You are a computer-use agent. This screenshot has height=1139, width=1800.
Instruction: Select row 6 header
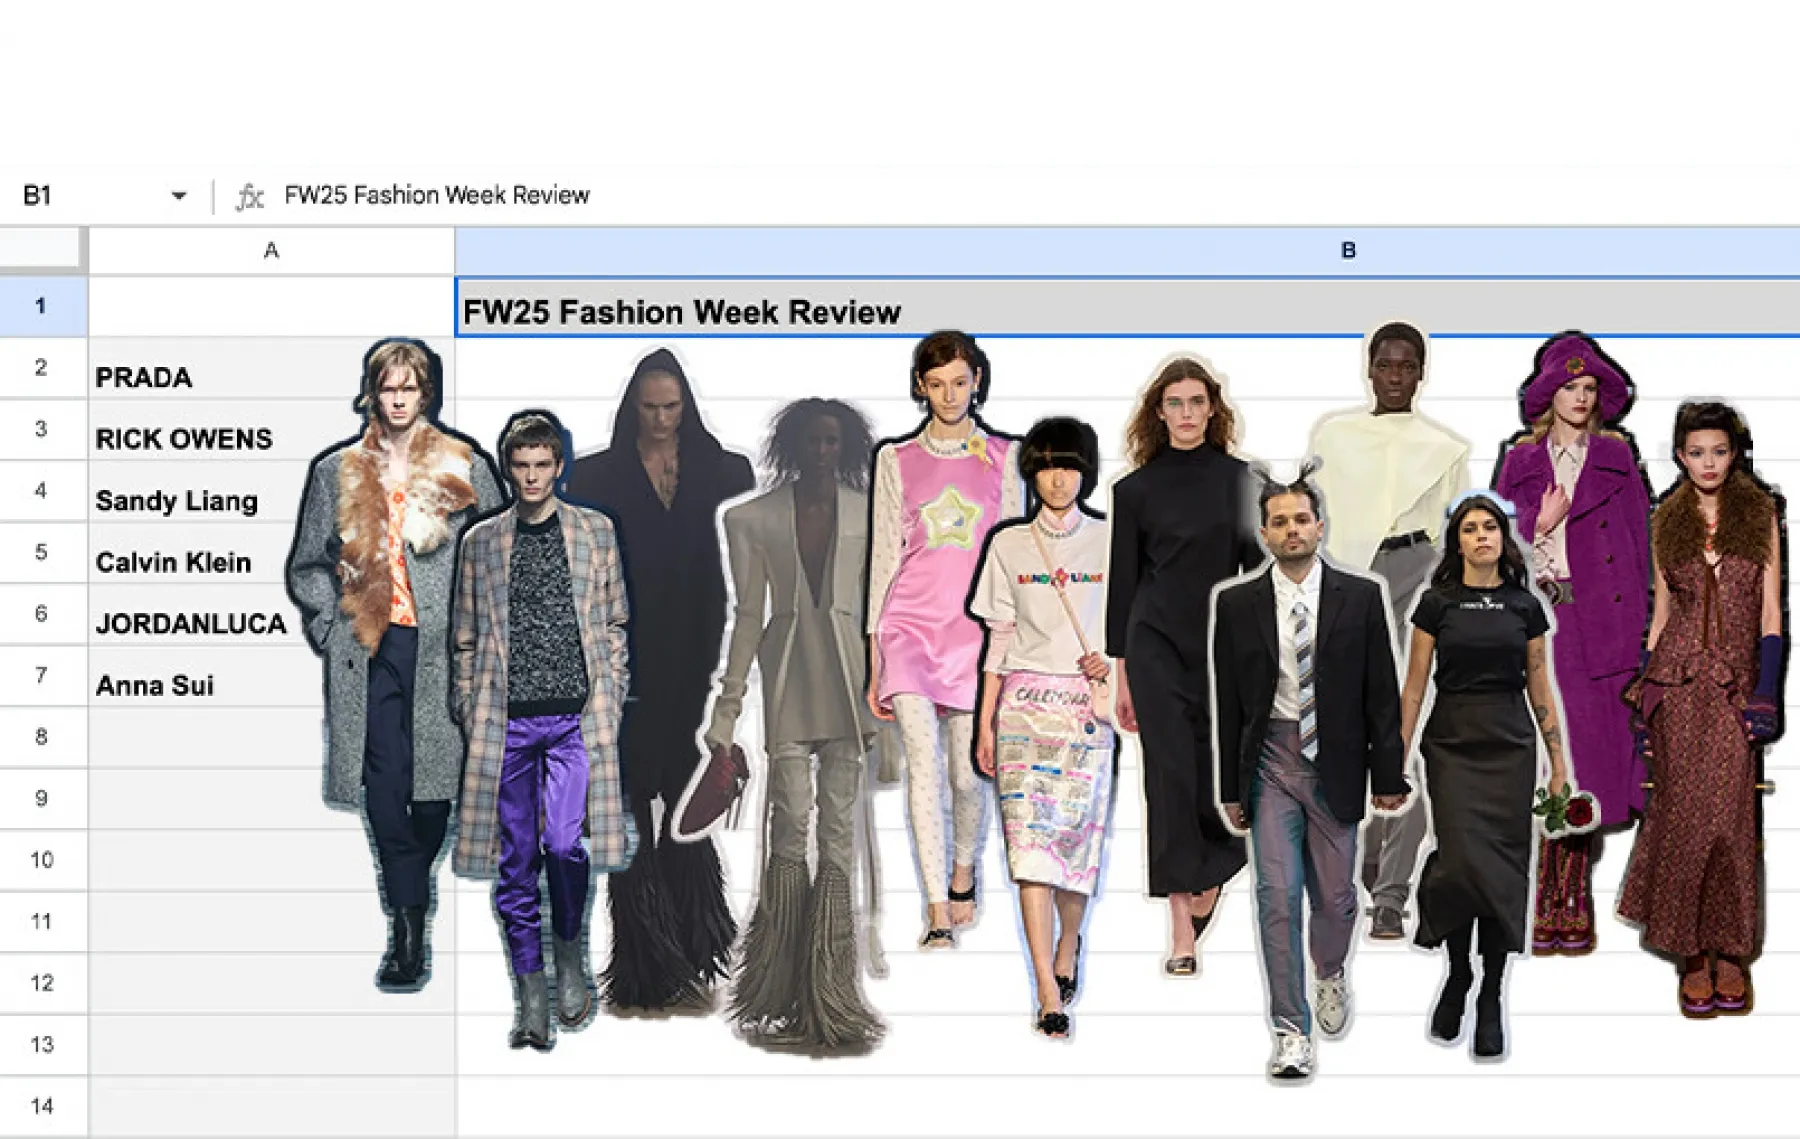pos(43,614)
